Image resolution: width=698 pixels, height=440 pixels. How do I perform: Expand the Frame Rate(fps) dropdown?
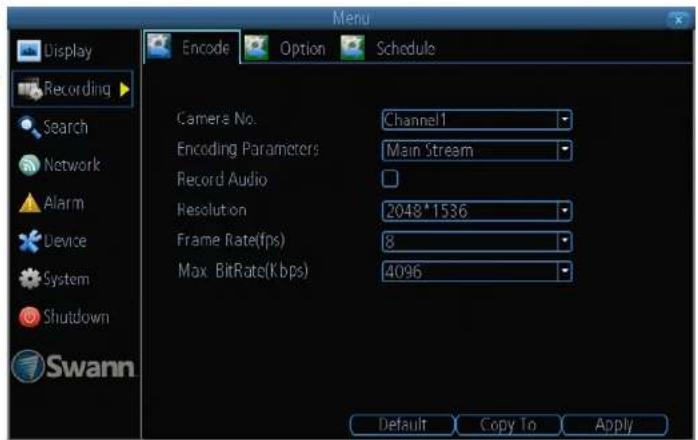coord(477,242)
